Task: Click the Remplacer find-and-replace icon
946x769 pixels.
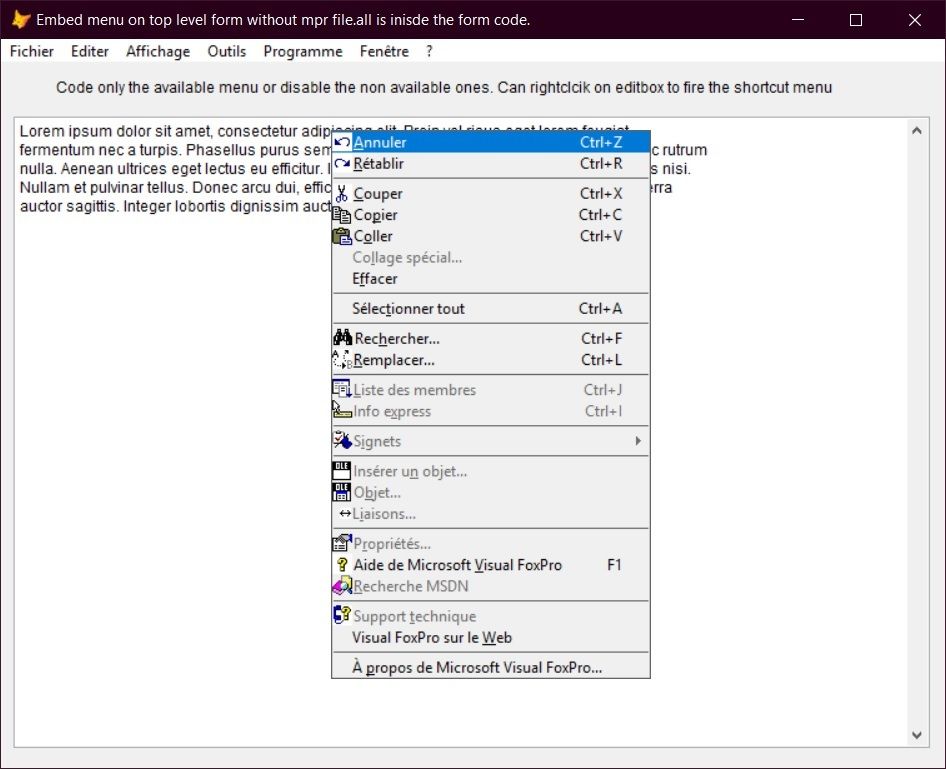Action: click(x=342, y=359)
